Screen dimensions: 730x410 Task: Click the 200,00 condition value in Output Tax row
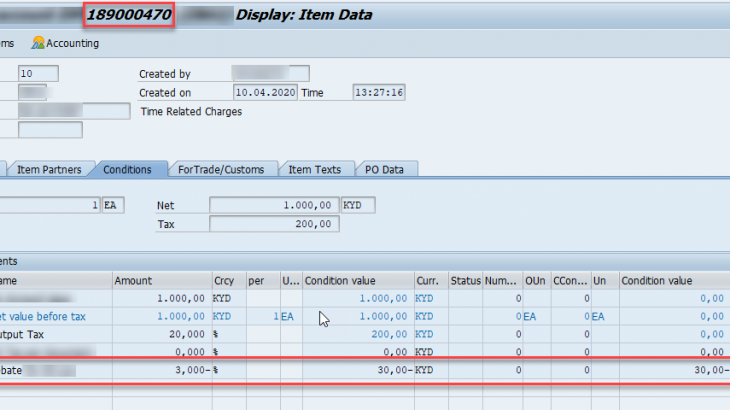coord(389,335)
